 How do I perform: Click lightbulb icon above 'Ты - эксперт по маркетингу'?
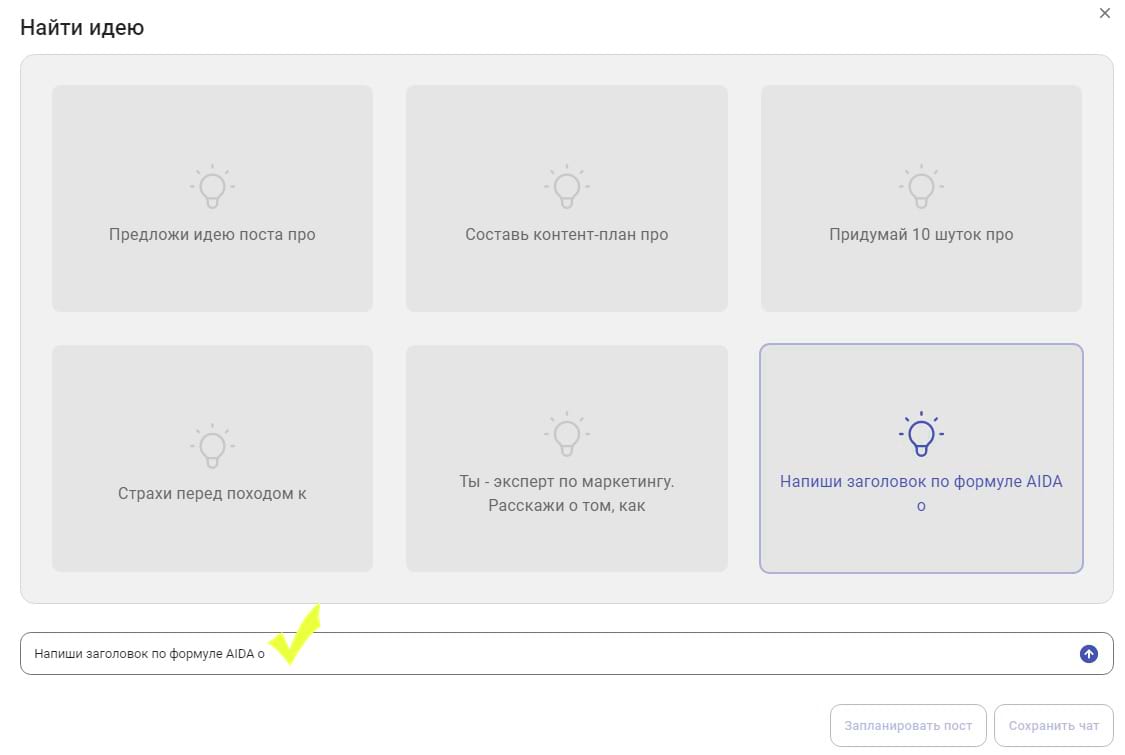(x=567, y=433)
